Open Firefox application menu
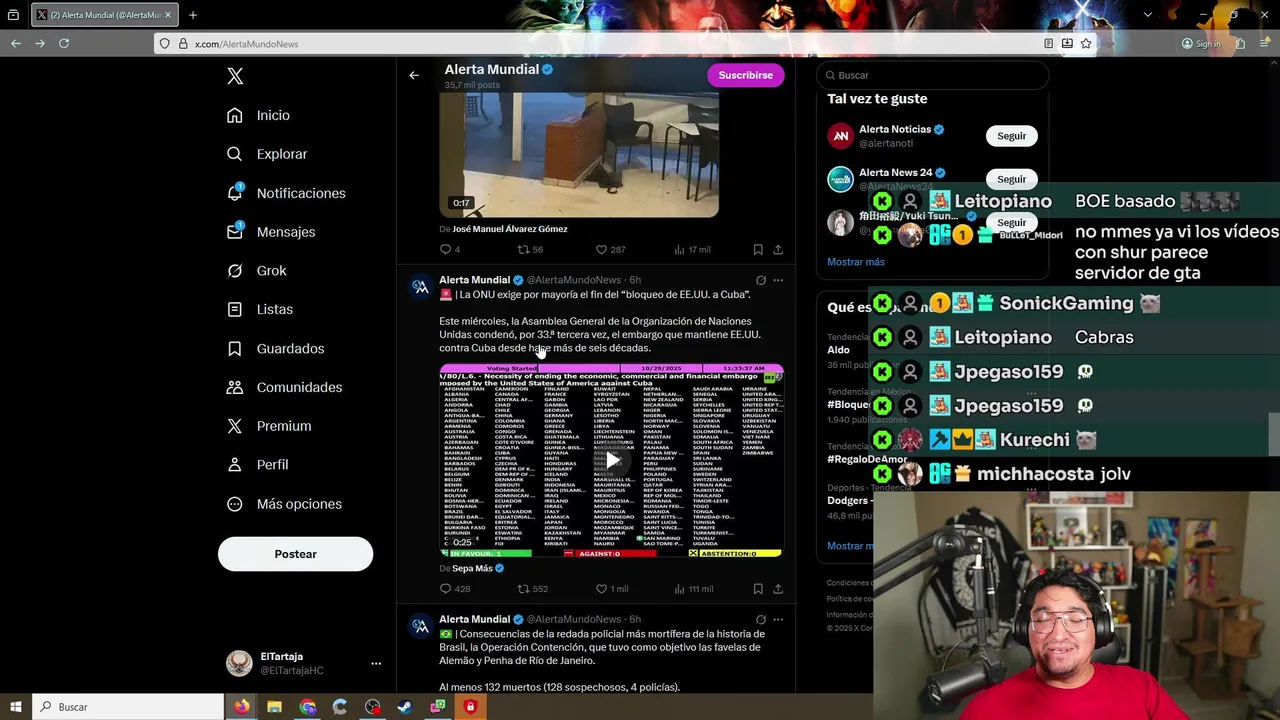 (x=1263, y=43)
